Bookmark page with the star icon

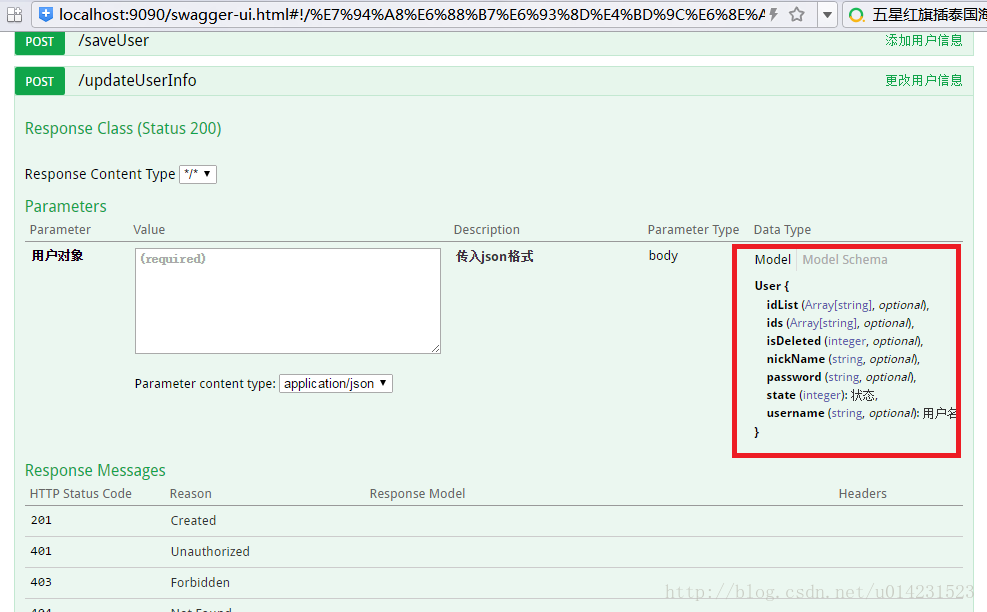coord(797,14)
